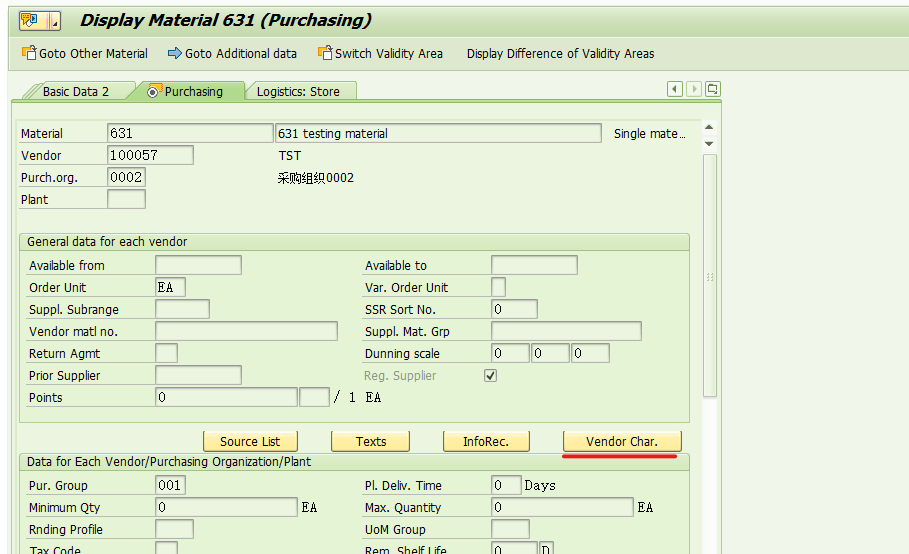Click the Vendor Char. button
This screenshot has width=909, height=554.
pyautogui.click(x=622, y=442)
